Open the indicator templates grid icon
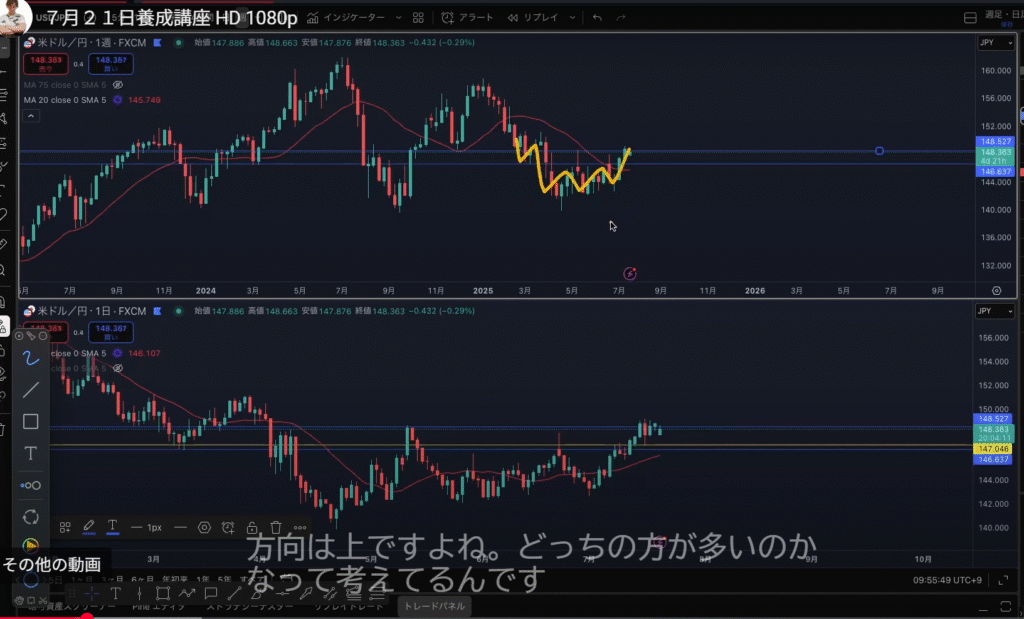Image resolution: width=1024 pixels, height=619 pixels. coord(418,18)
